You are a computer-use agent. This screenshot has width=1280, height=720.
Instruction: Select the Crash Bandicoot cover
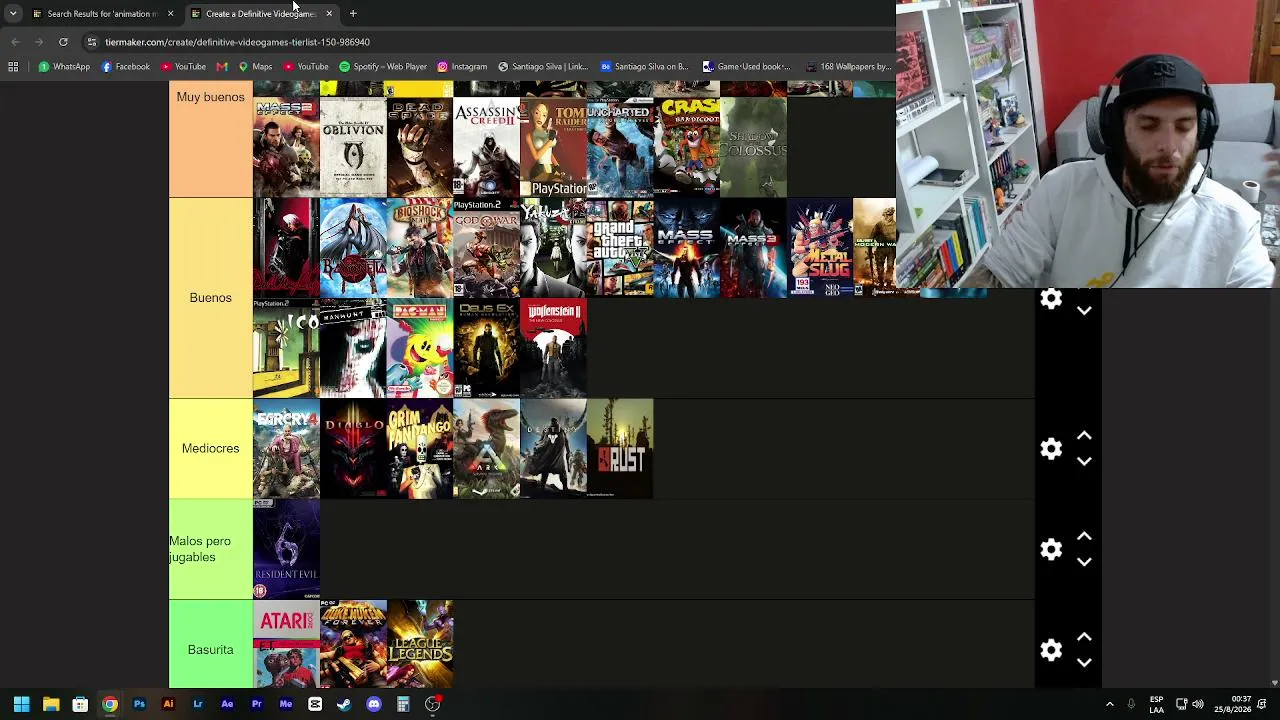687,147
